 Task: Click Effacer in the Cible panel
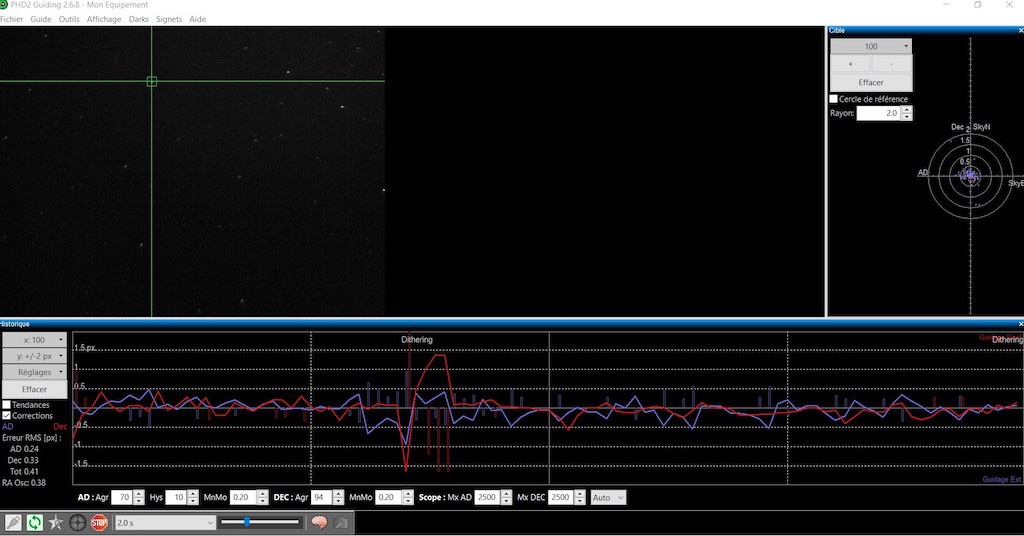tap(871, 82)
